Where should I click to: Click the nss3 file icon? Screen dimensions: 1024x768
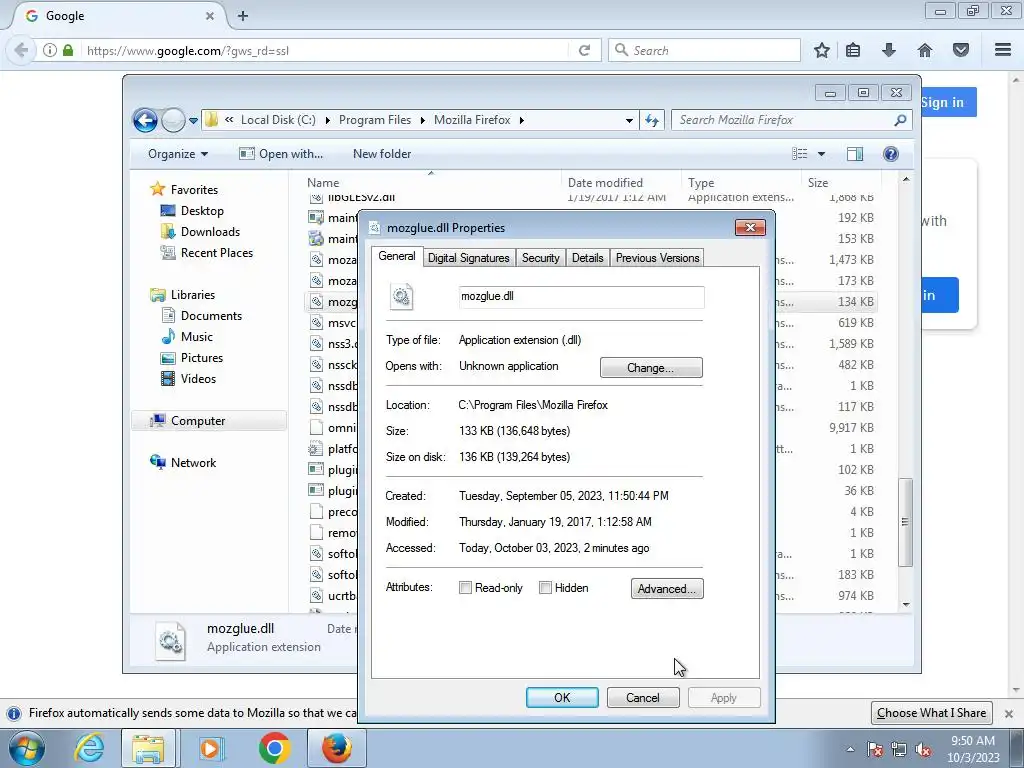316,344
